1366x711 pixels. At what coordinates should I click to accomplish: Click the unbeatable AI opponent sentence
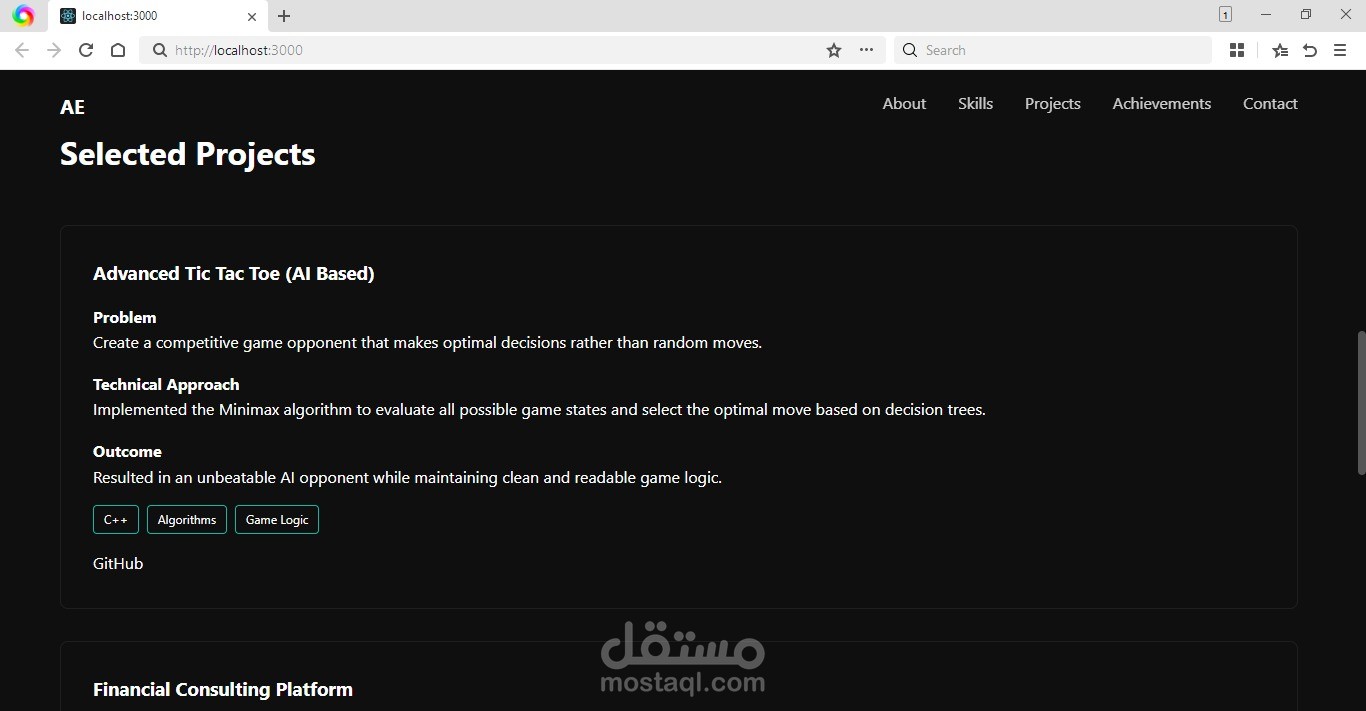[x=407, y=478]
